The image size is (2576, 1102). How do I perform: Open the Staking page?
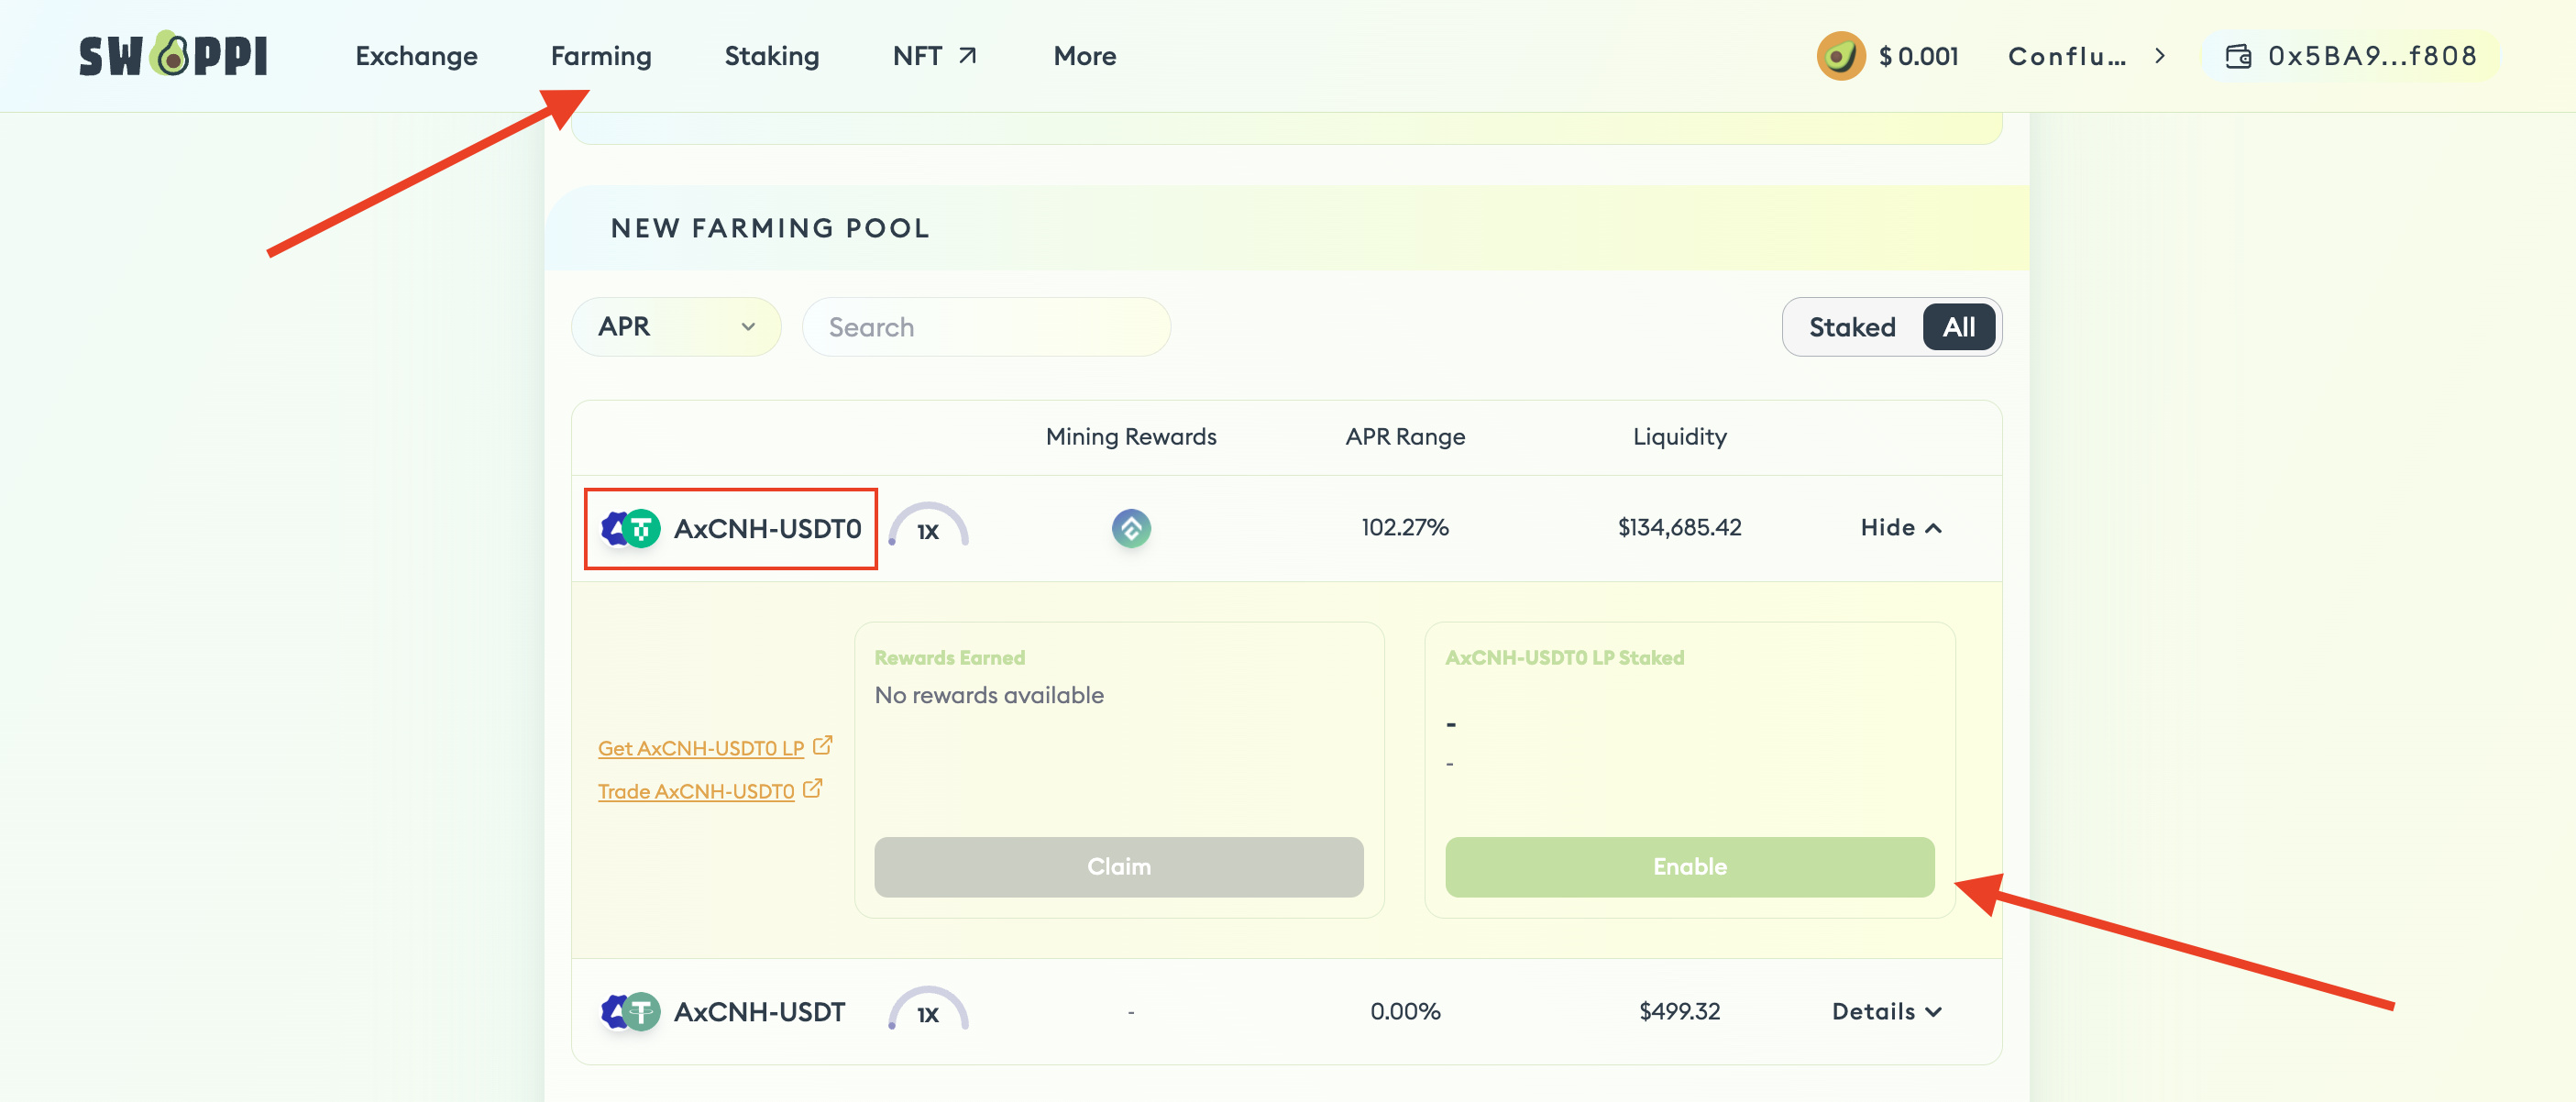tap(771, 56)
